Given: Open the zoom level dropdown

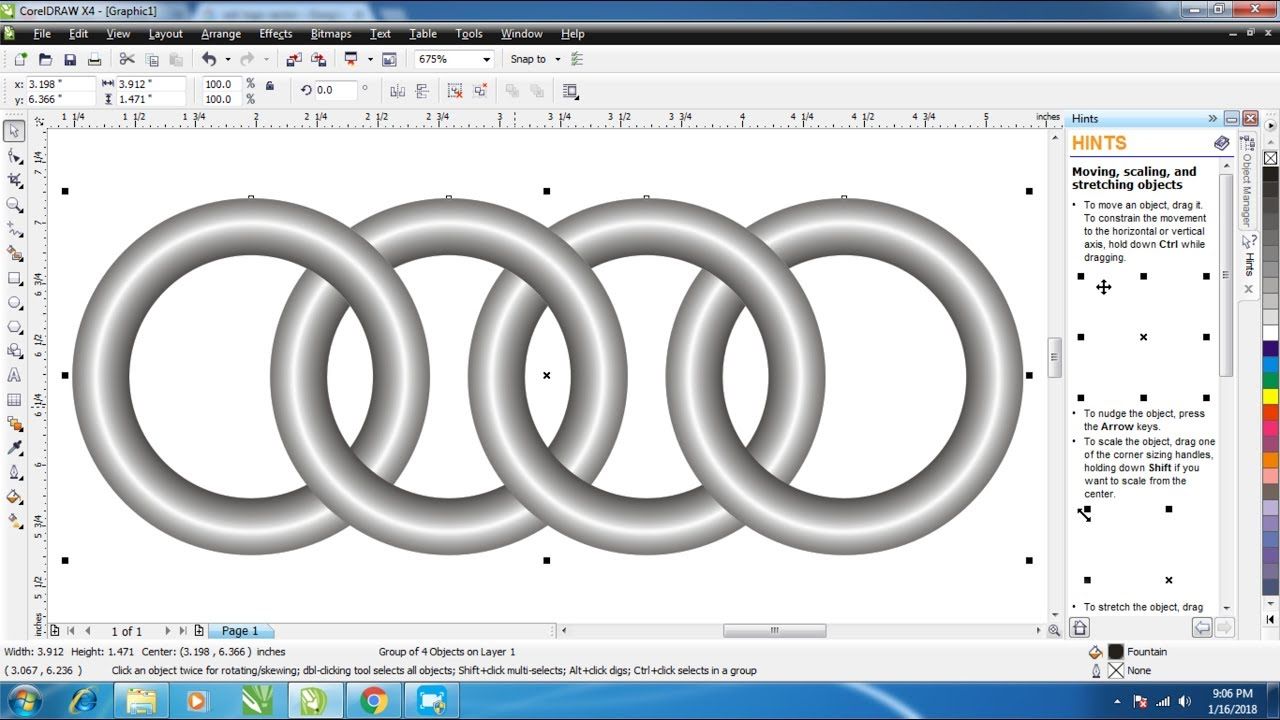Looking at the screenshot, I should click(486, 60).
